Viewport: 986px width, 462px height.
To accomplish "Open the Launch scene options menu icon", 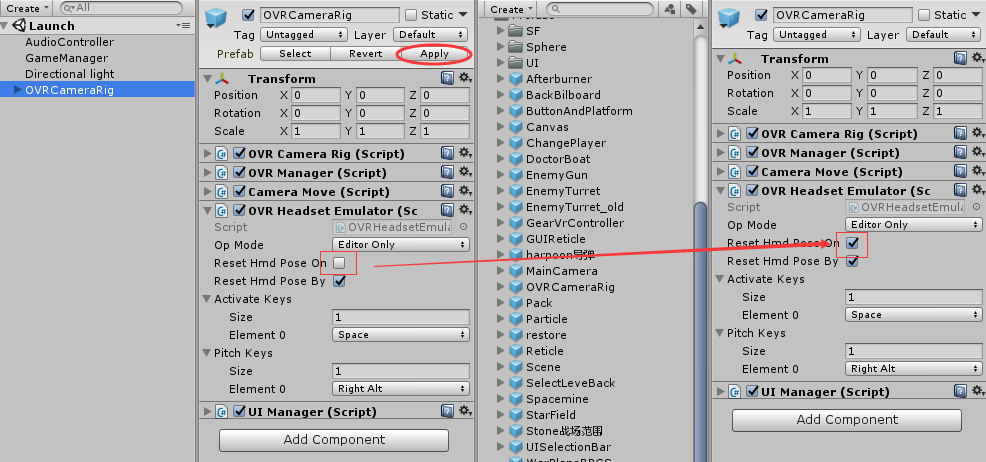I will pos(183,26).
